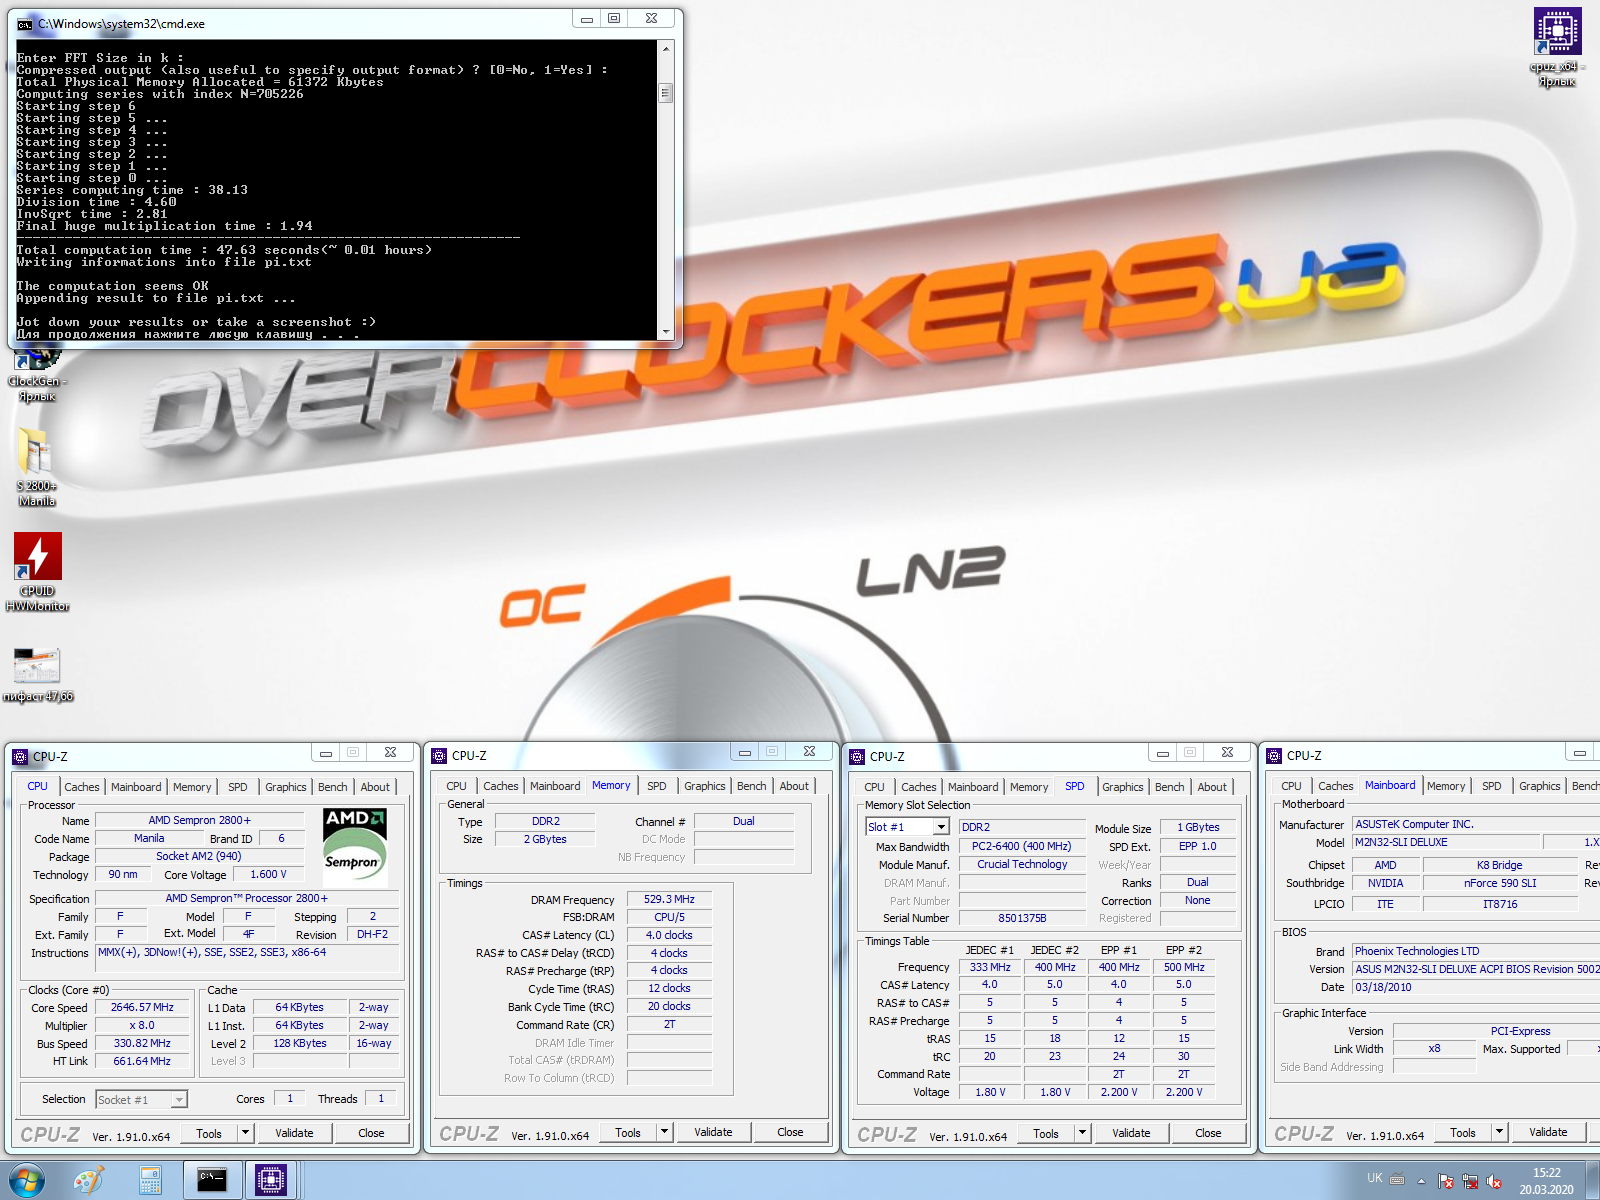Click Tools button in Mainboard window
Image resolution: width=1600 pixels, height=1200 pixels.
(x=1463, y=1132)
